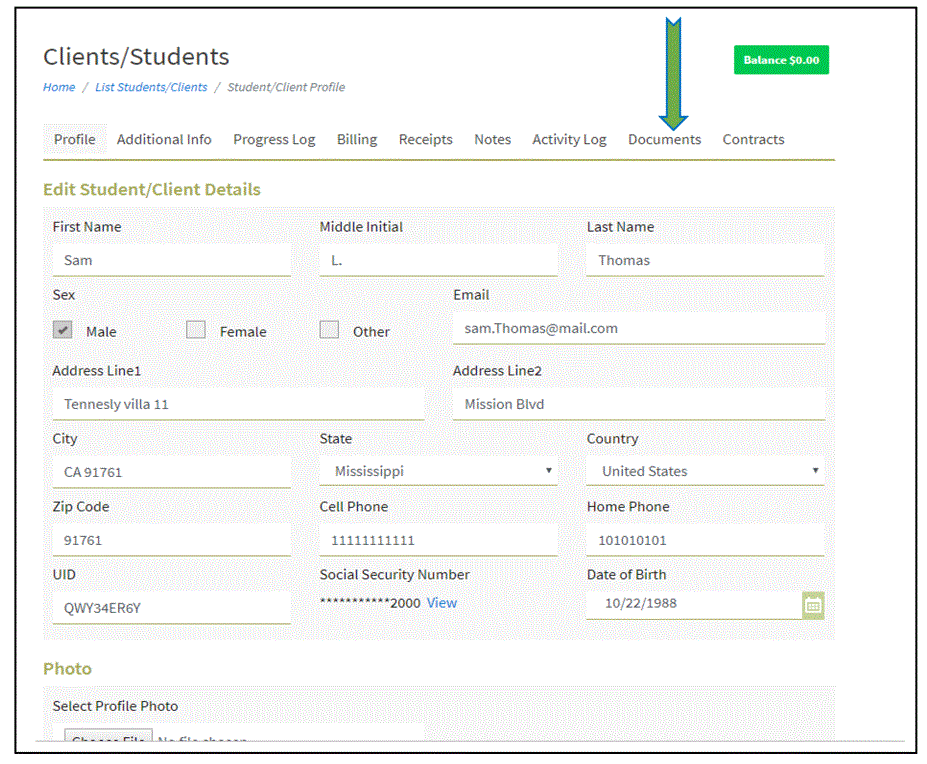Click View link beside Social Security Number
This screenshot has width=927, height=764.
[441, 603]
